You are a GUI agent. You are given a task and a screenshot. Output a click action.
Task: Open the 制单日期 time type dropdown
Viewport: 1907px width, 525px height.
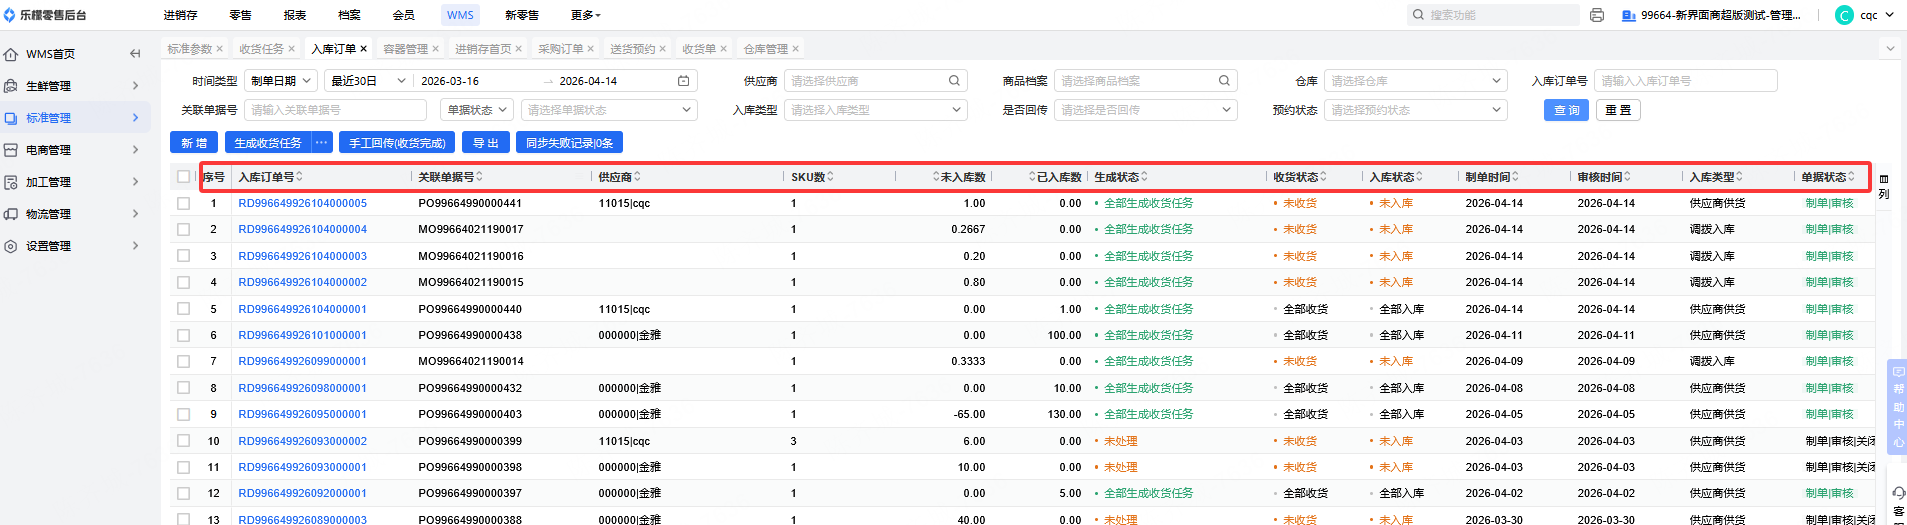(281, 81)
